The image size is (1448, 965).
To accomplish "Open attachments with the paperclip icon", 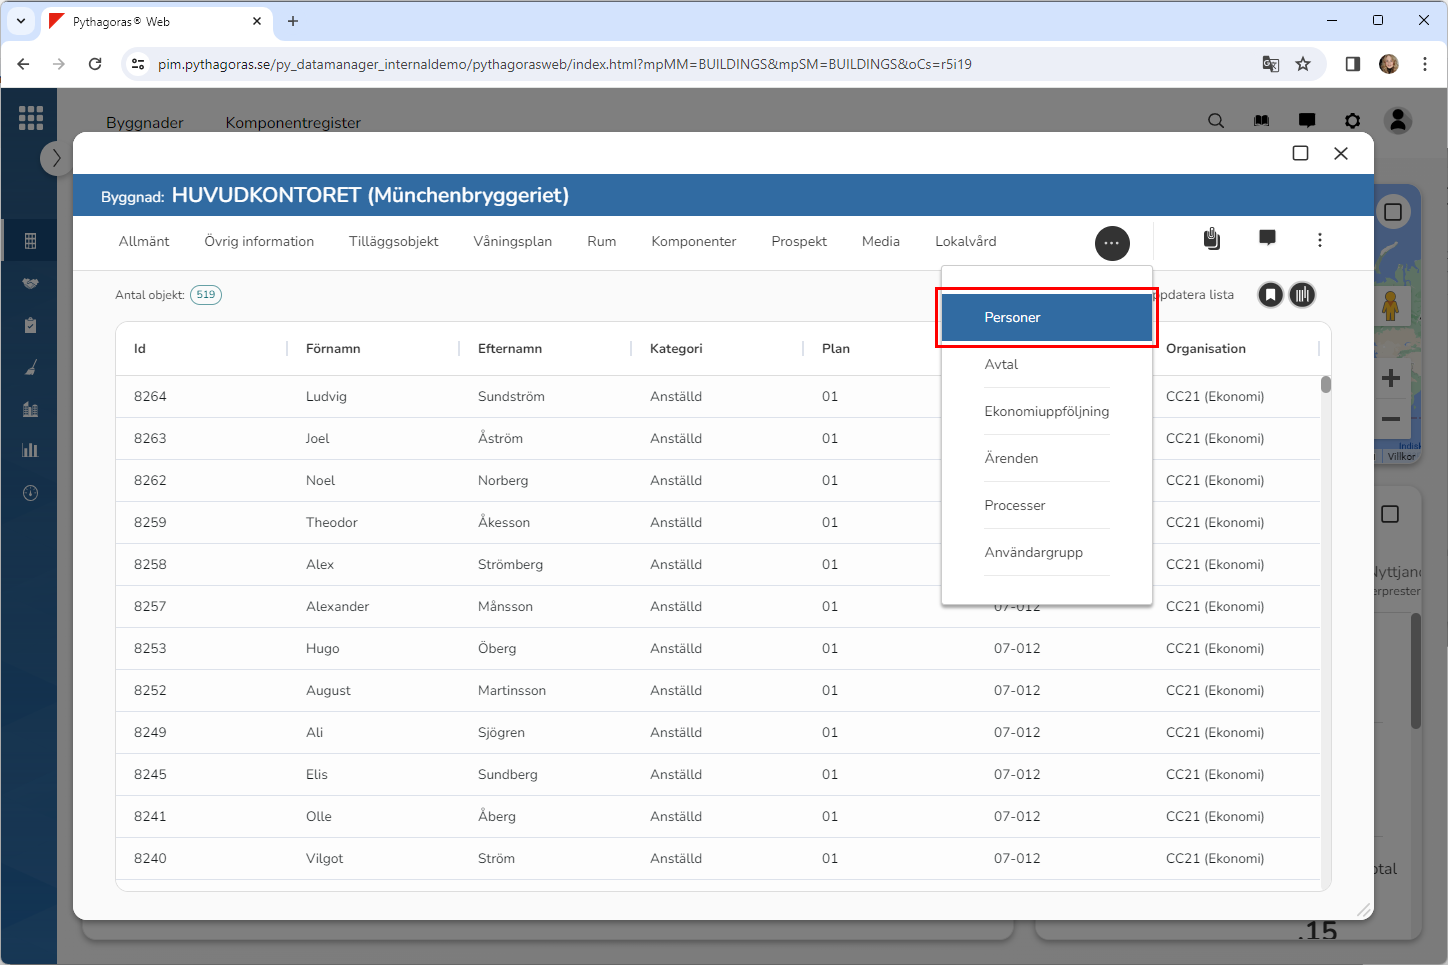I will click(x=1211, y=239).
